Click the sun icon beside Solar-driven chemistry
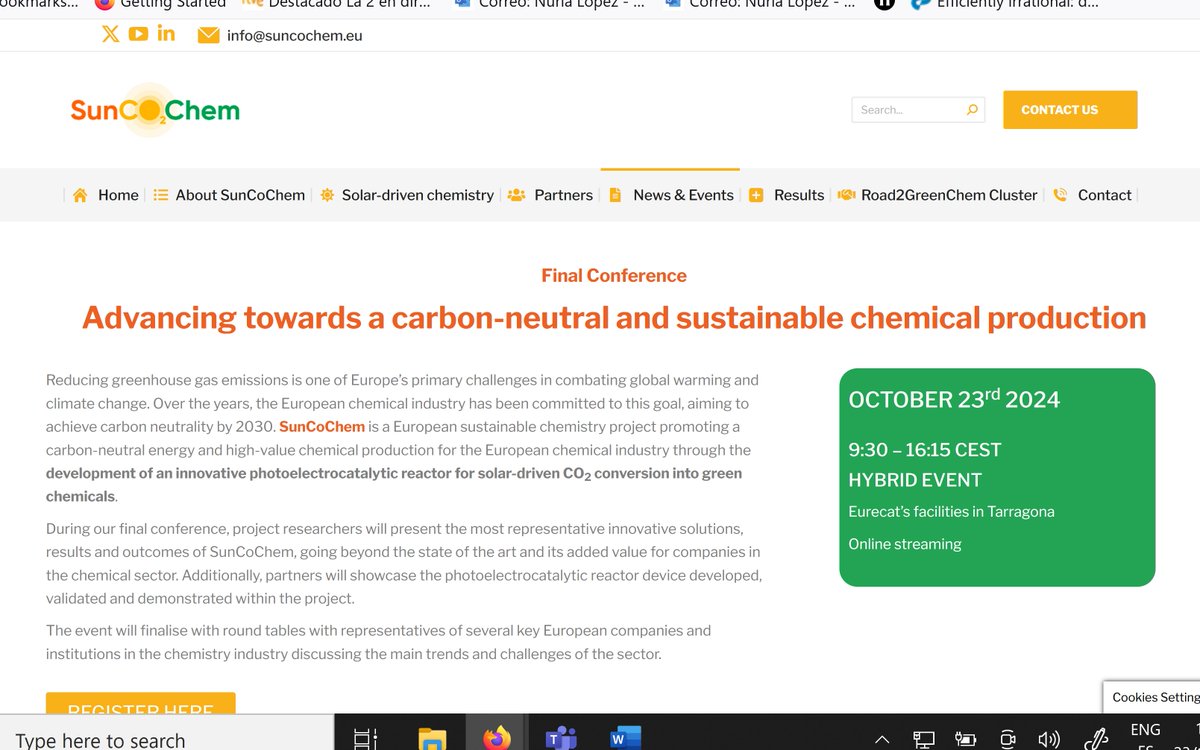 tap(327, 195)
